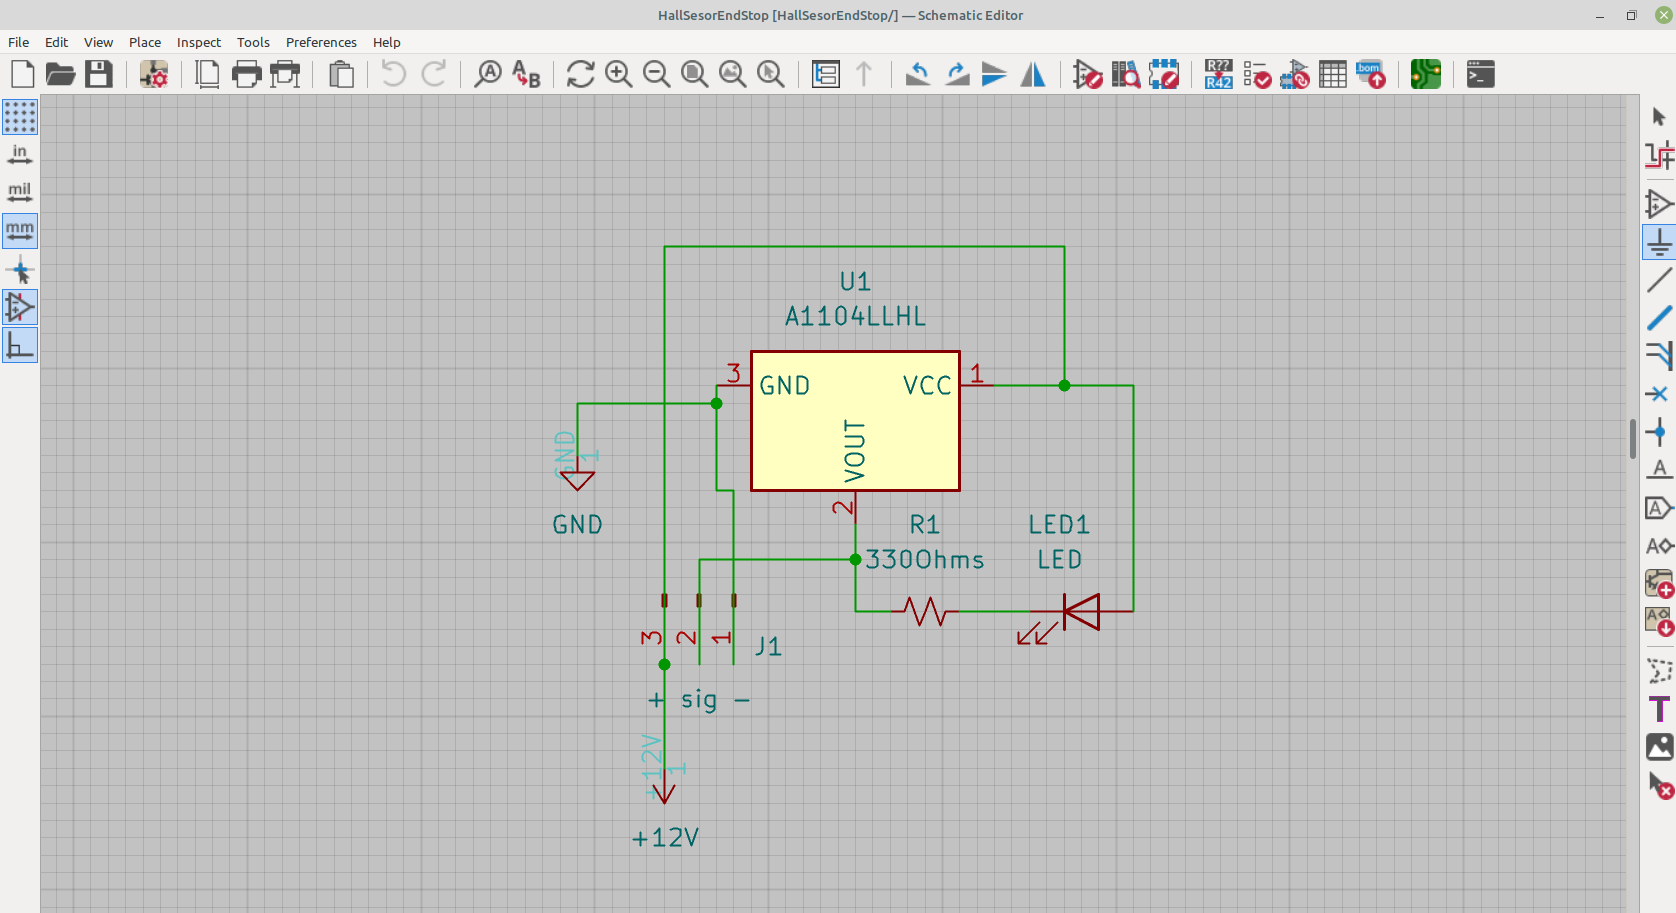
Task: Export the bill of materials
Action: (x=1371, y=73)
